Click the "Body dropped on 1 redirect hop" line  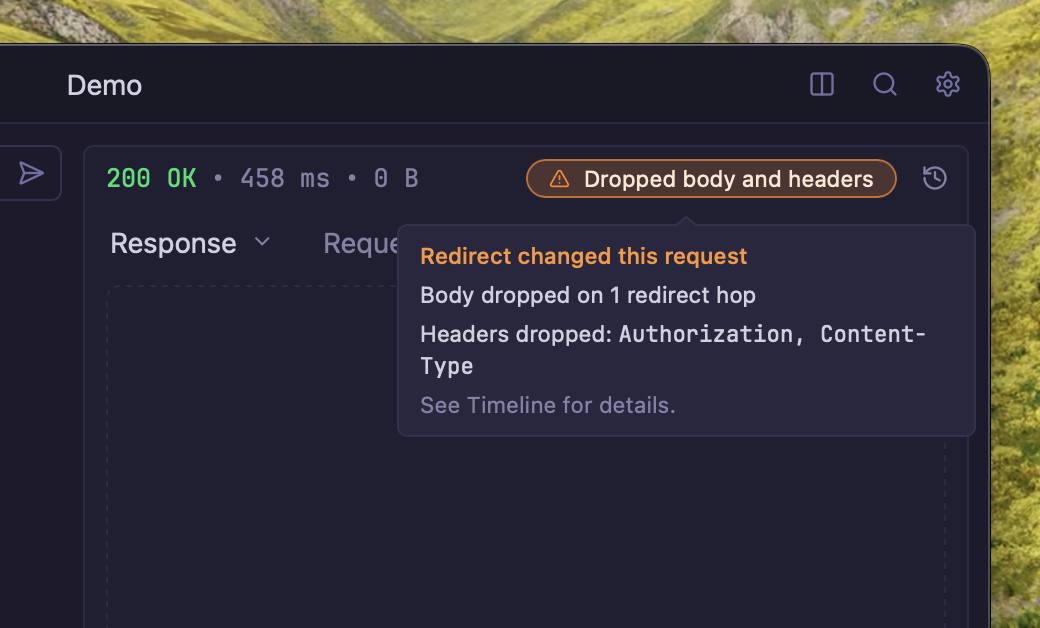tap(588, 295)
